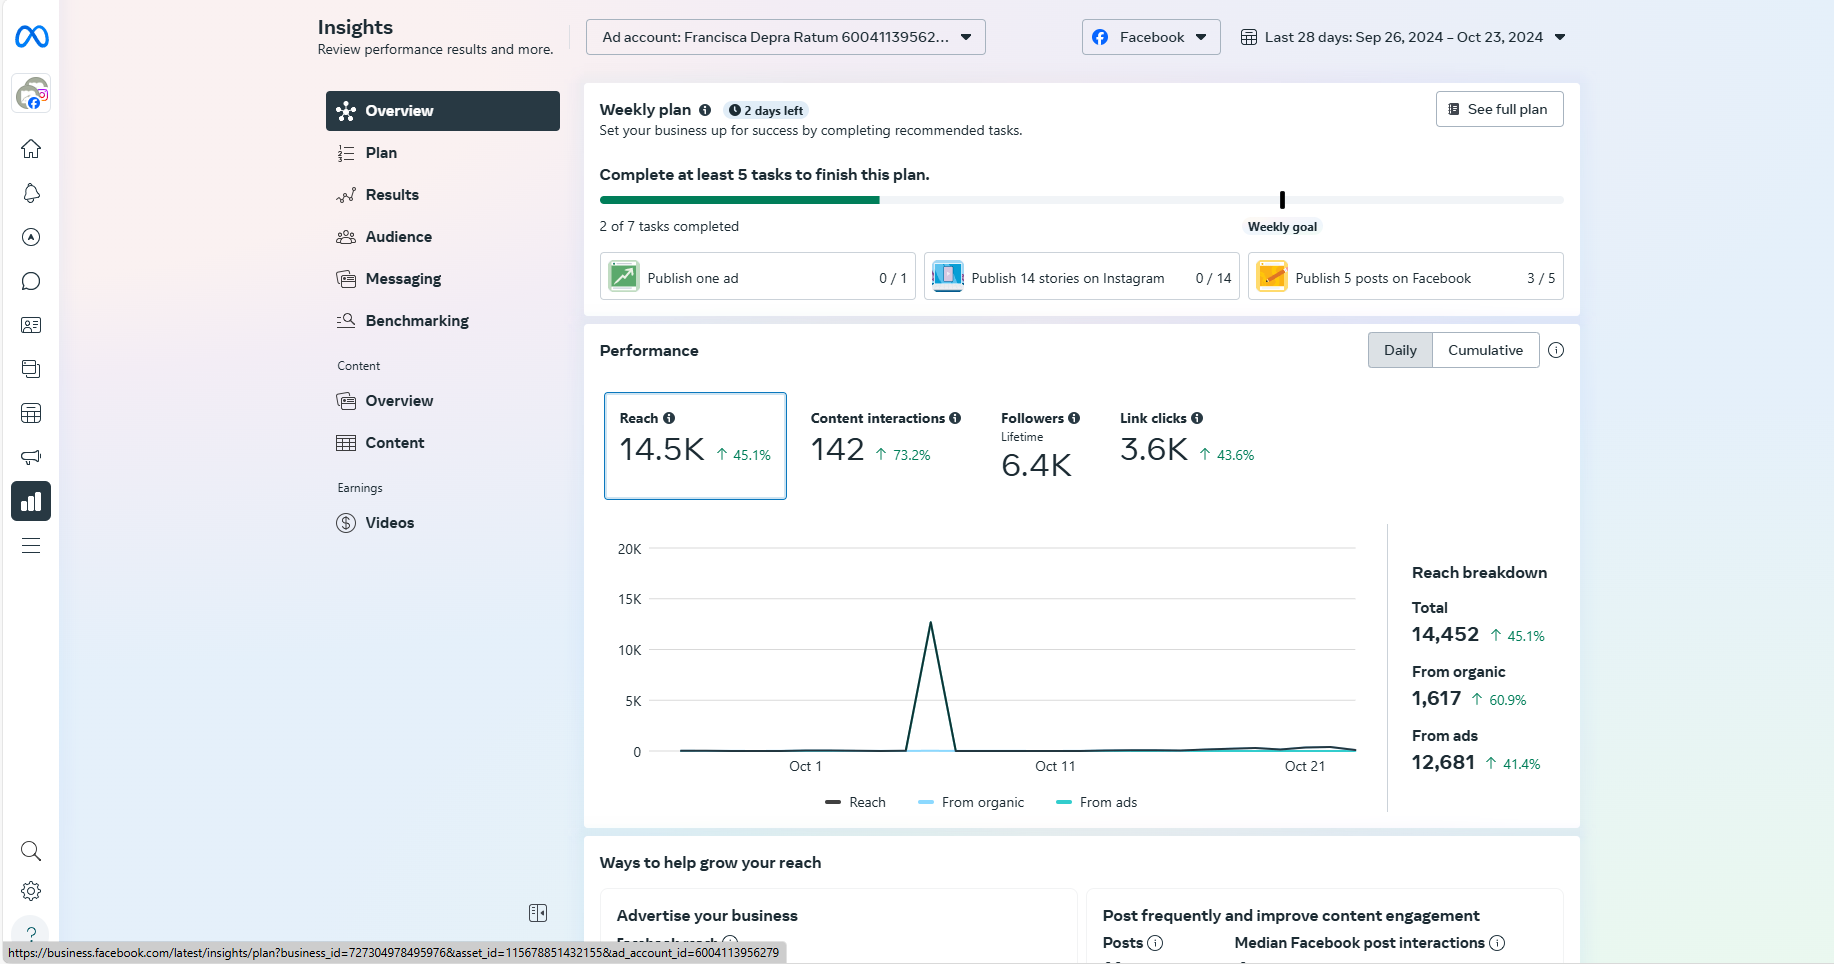The image size is (1834, 964).
Task: Click the reach peak on the chart
Action: 931,623
